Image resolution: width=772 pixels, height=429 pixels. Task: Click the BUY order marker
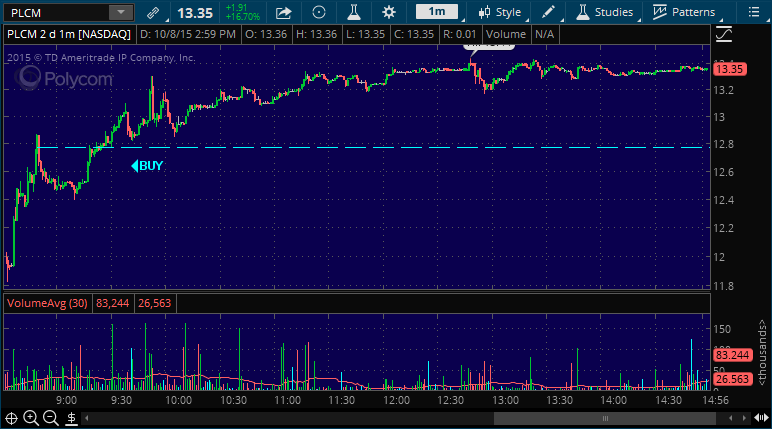pos(148,166)
